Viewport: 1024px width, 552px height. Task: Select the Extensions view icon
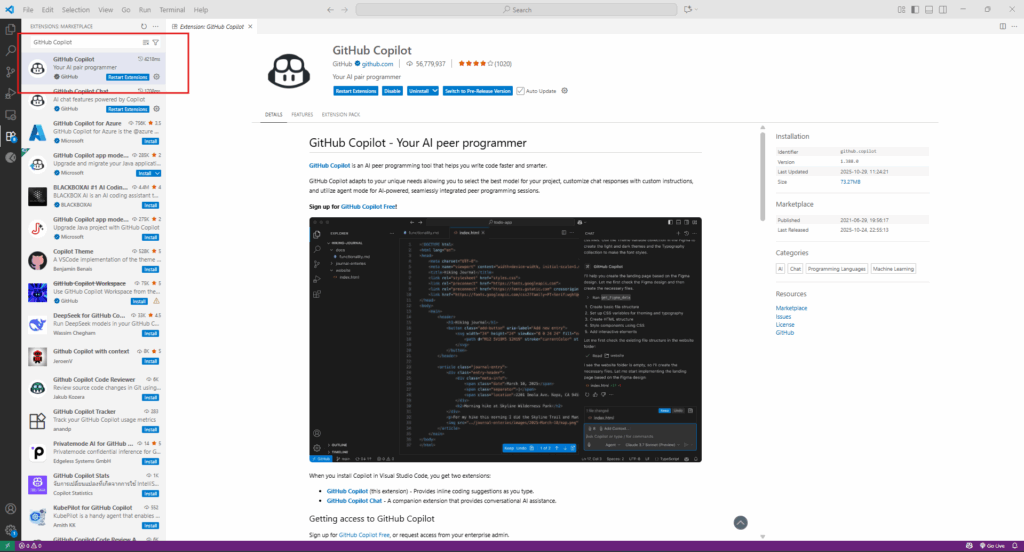10,137
